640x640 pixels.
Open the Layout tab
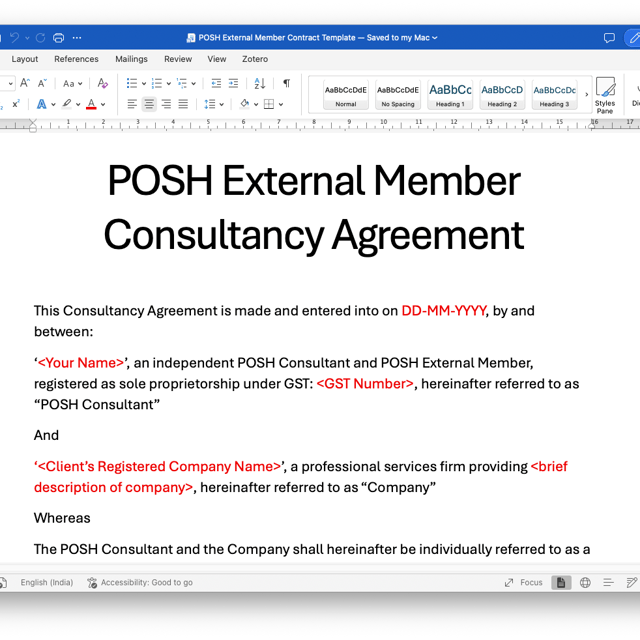click(24, 59)
